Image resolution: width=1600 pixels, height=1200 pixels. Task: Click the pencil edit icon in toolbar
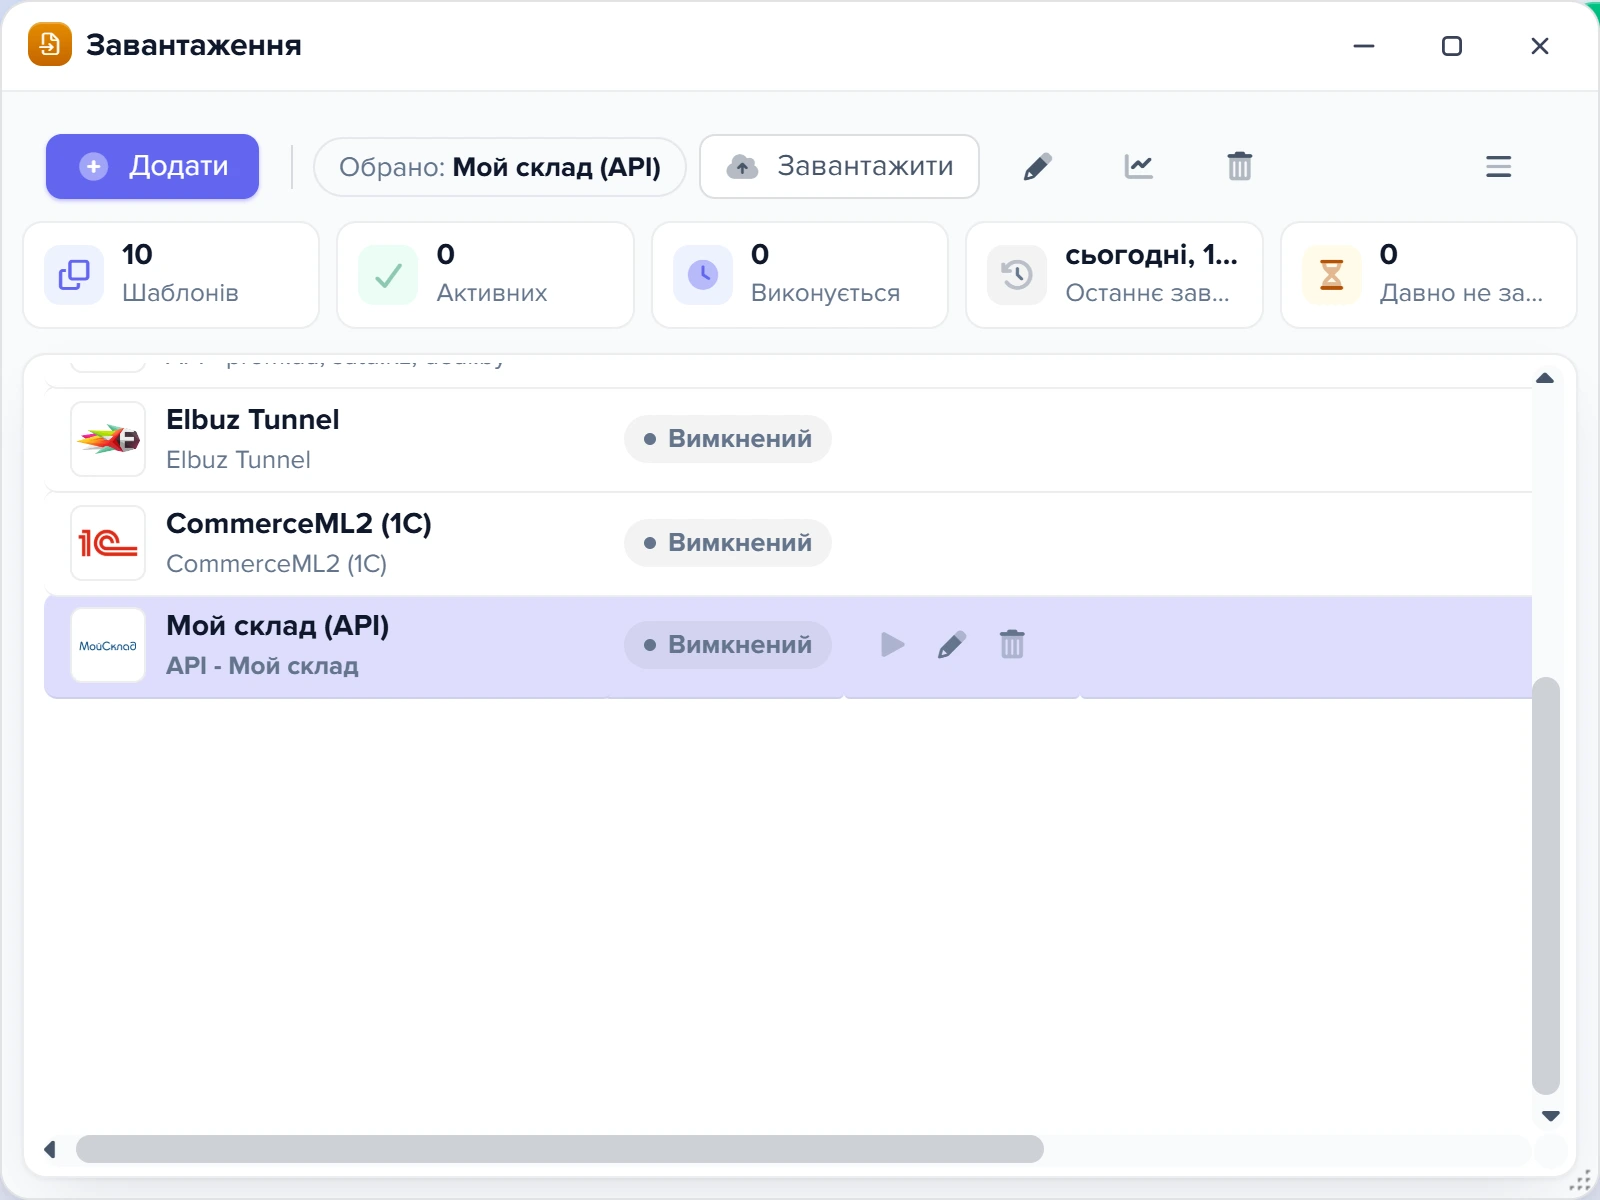click(1038, 166)
